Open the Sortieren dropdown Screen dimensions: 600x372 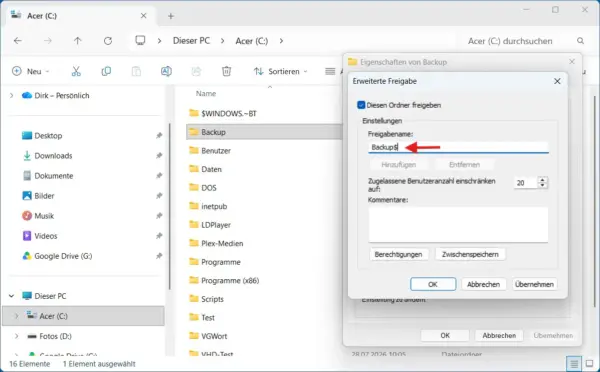(280, 71)
